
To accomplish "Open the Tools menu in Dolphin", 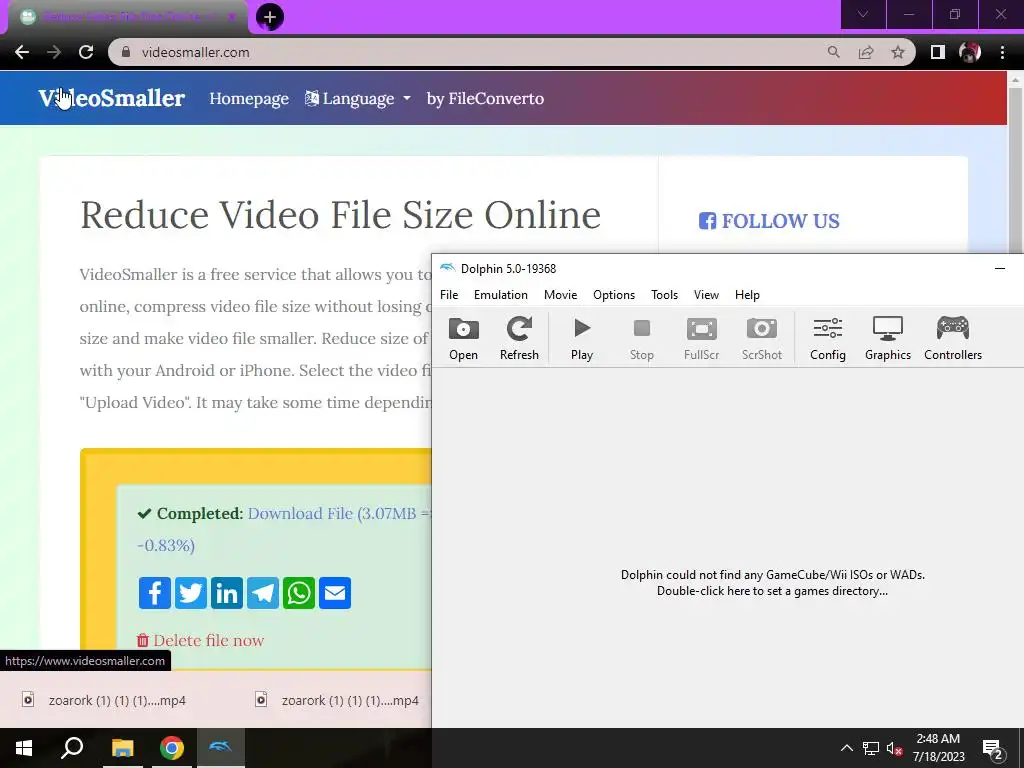I will coord(664,295).
